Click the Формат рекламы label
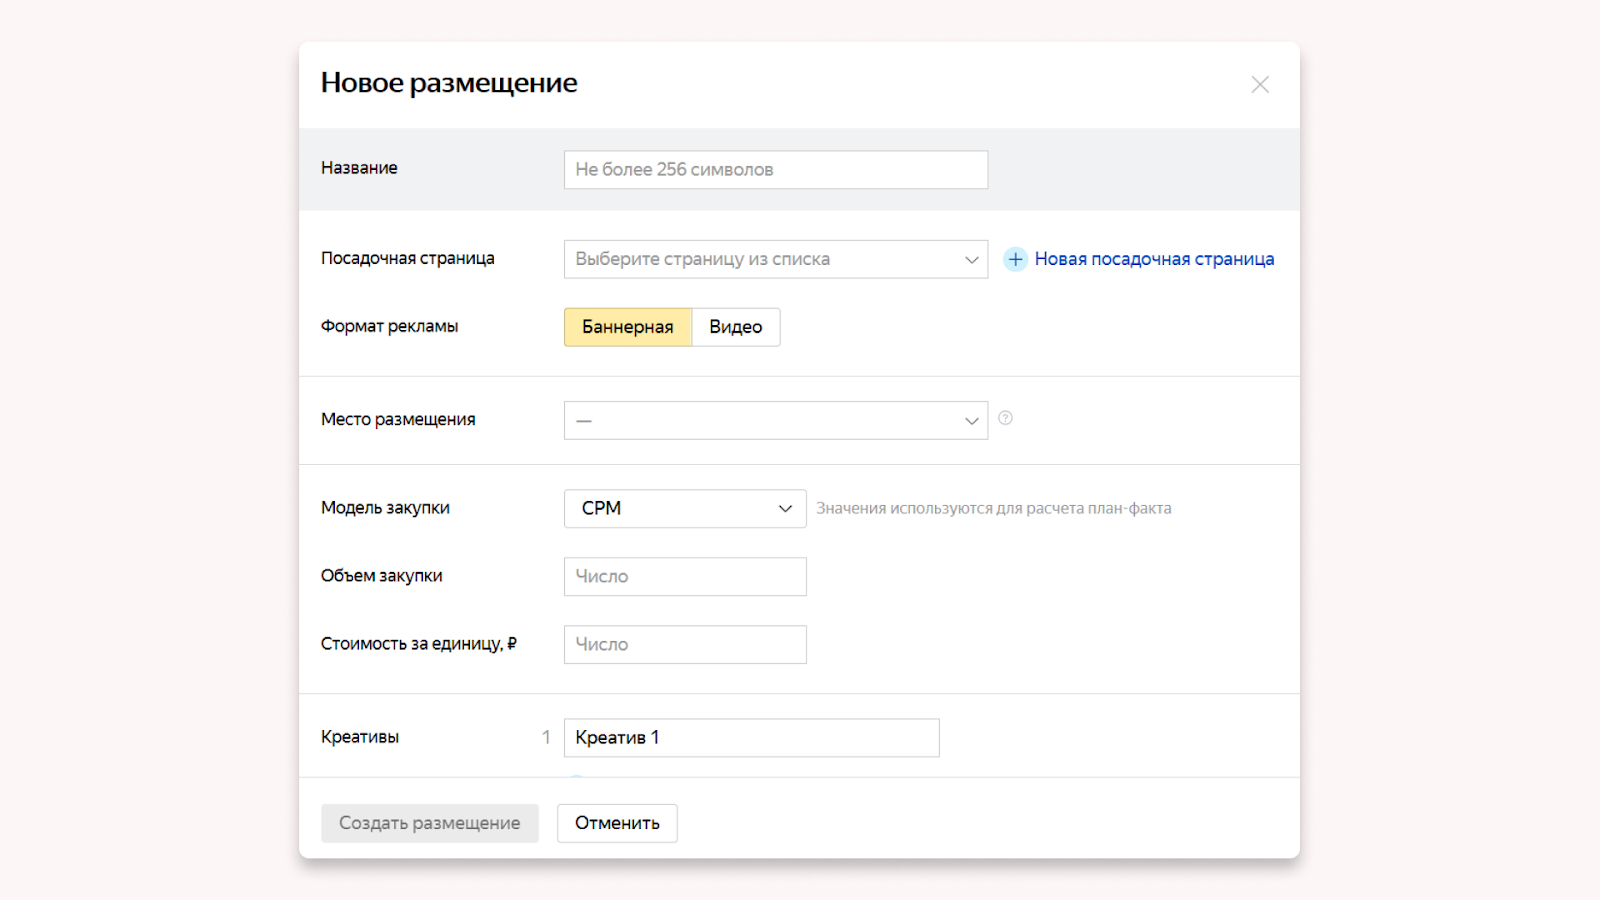This screenshot has height=900, width=1600. tap(389, 326)
